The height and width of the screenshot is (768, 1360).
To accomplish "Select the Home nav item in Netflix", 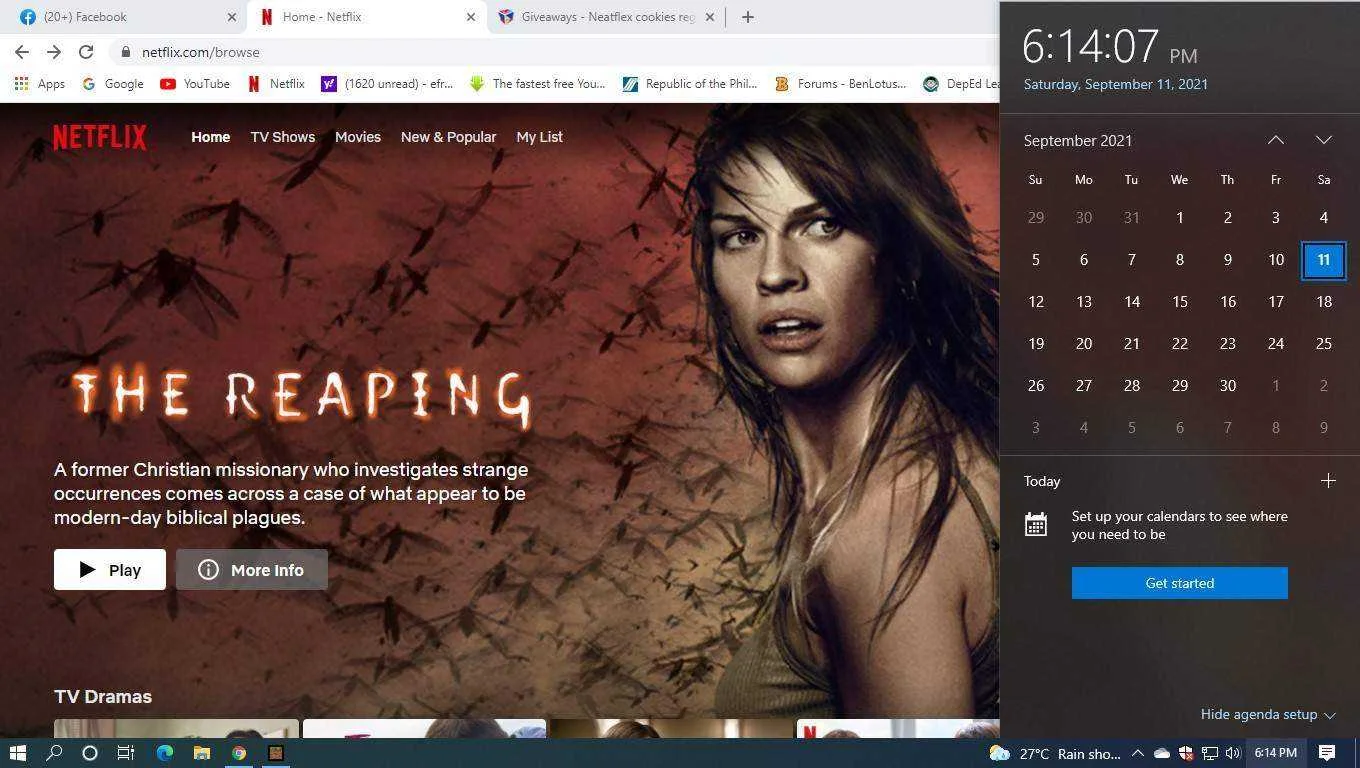I will coord(210,137).
